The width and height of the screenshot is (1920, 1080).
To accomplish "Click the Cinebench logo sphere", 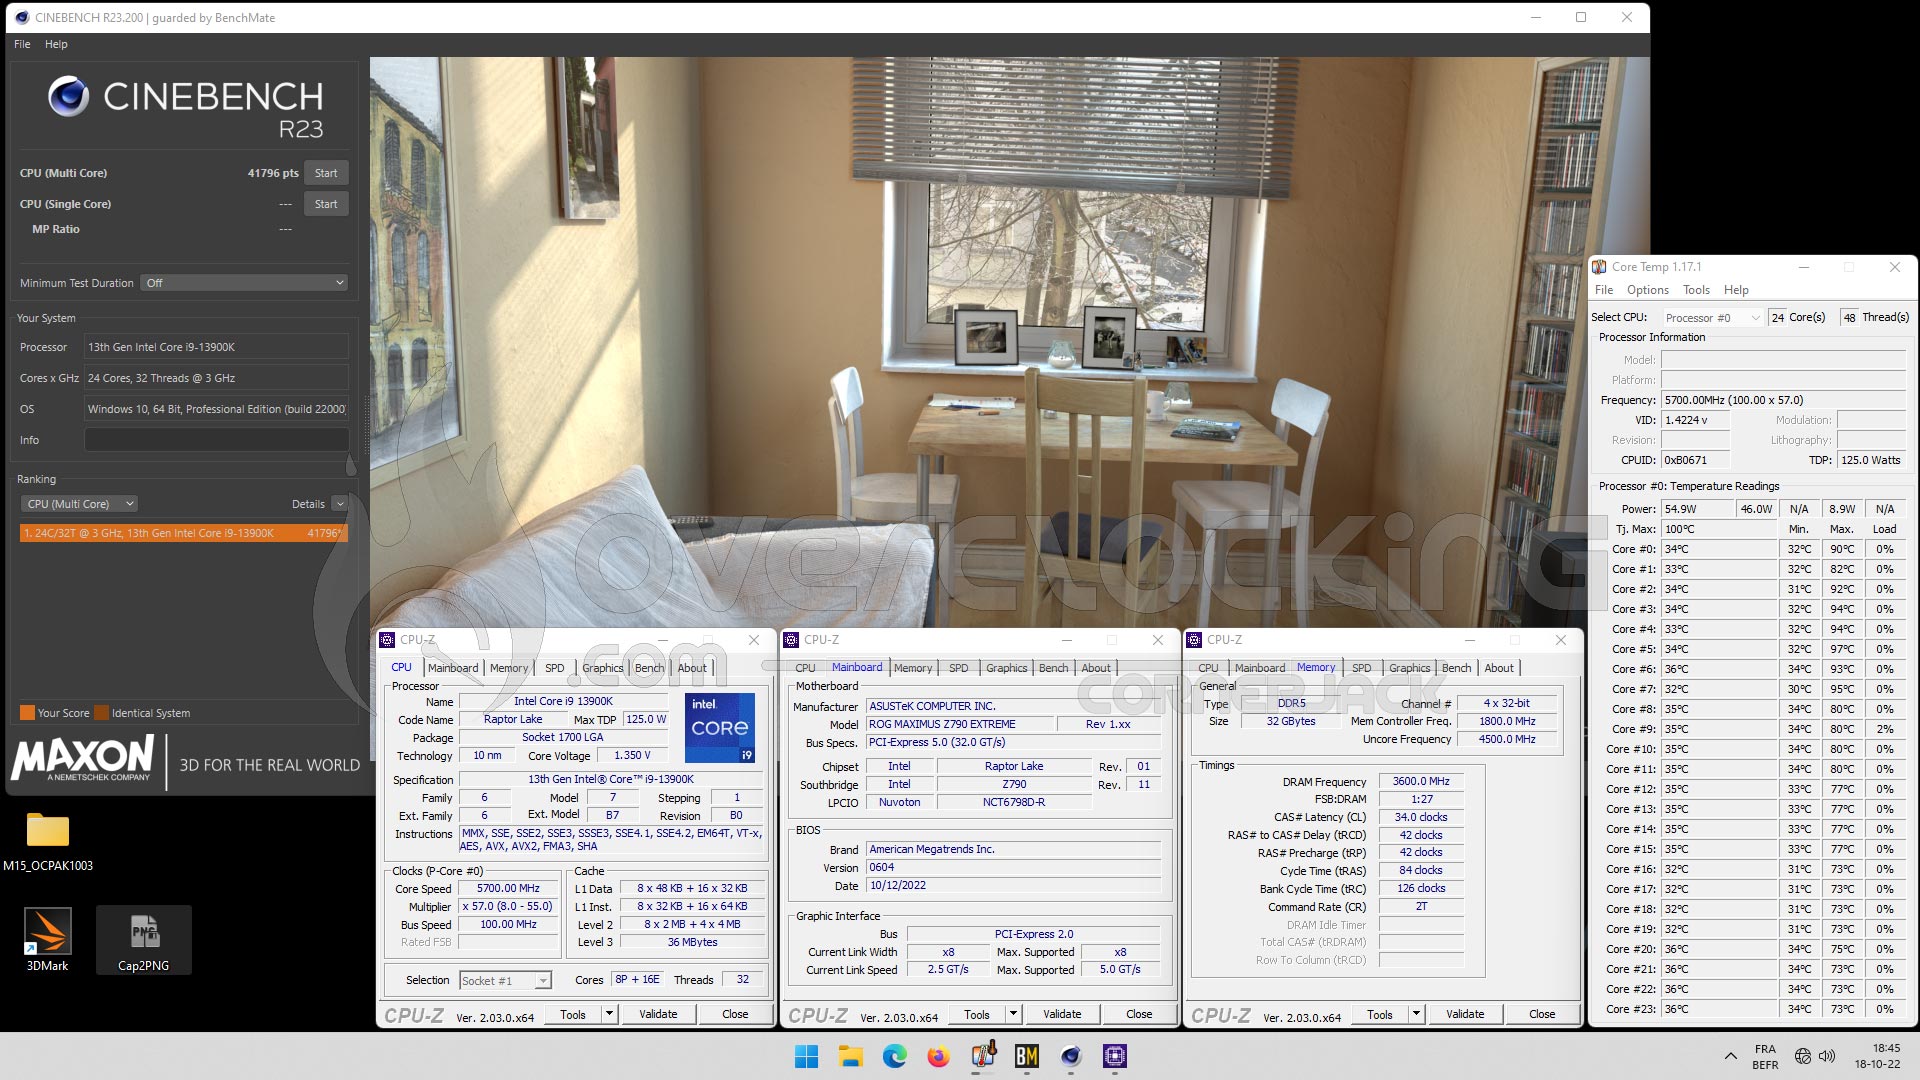I will click(x=69, y=96).
